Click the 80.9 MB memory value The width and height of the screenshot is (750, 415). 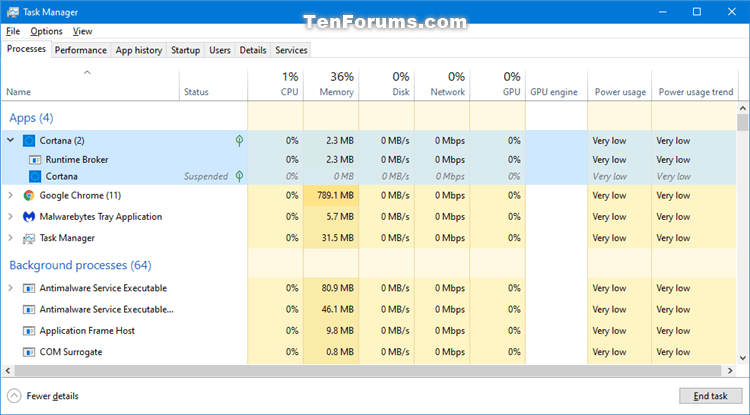[337, 288]
